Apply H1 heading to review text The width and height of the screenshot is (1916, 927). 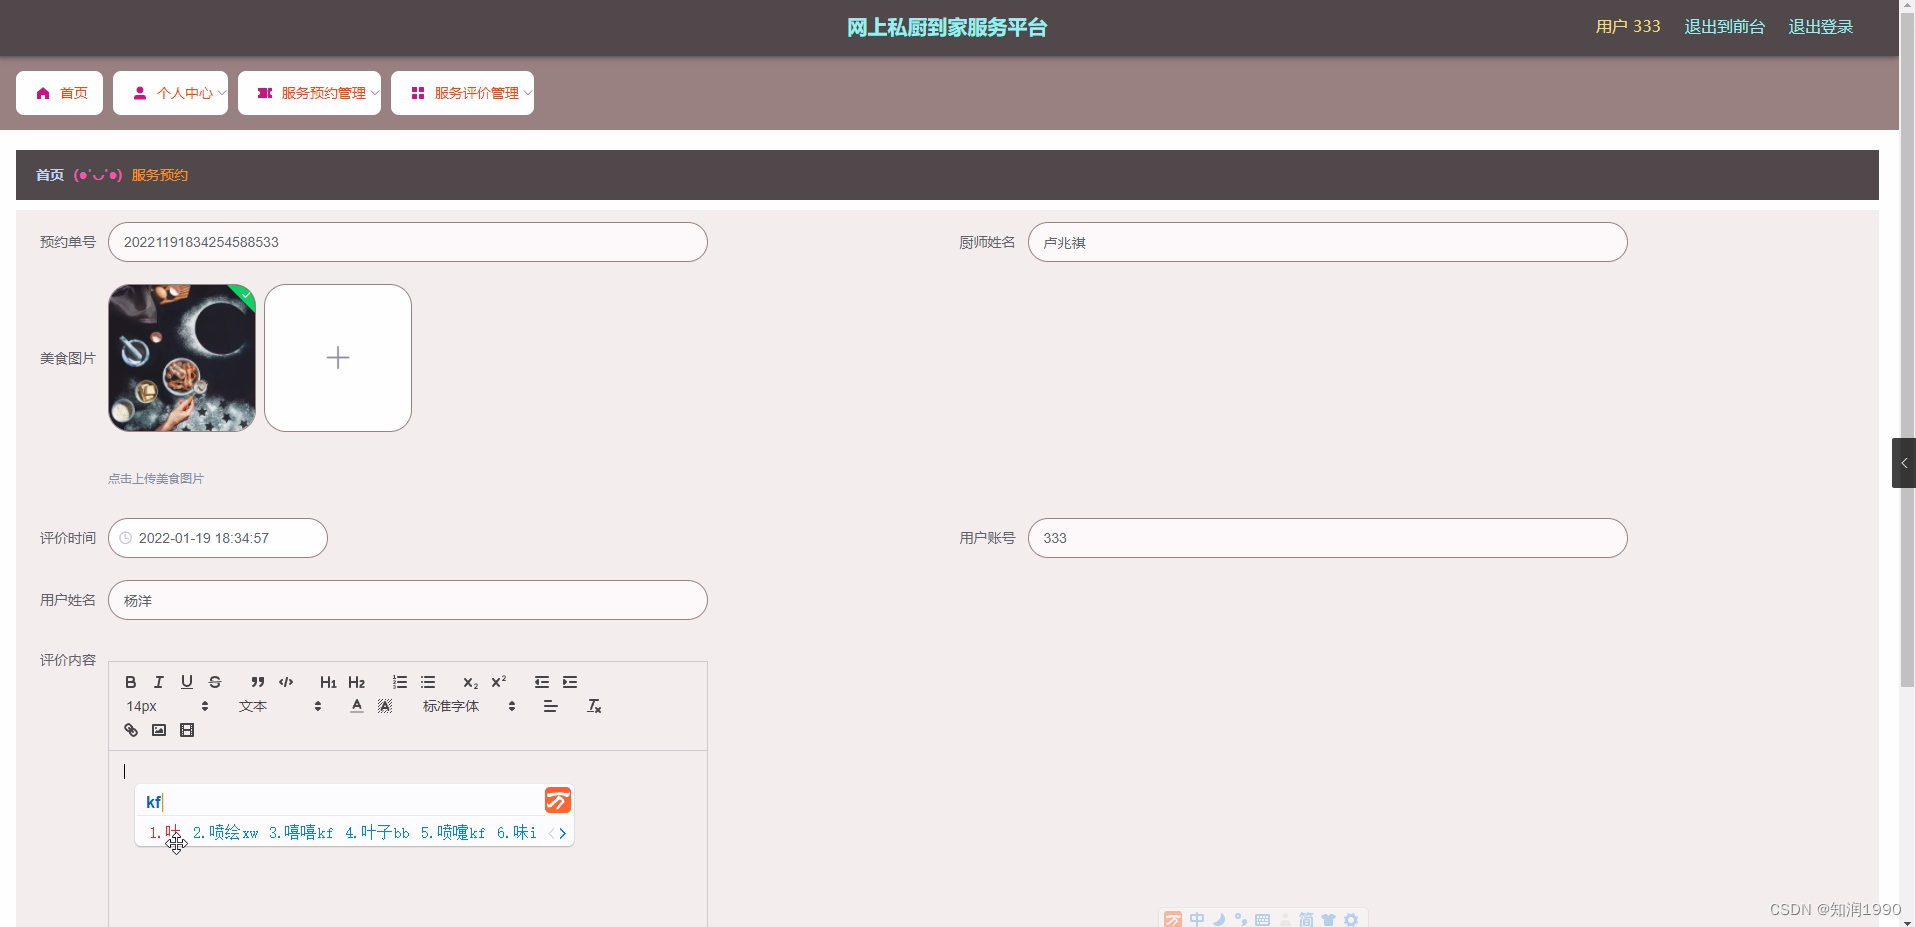point(328,682)
